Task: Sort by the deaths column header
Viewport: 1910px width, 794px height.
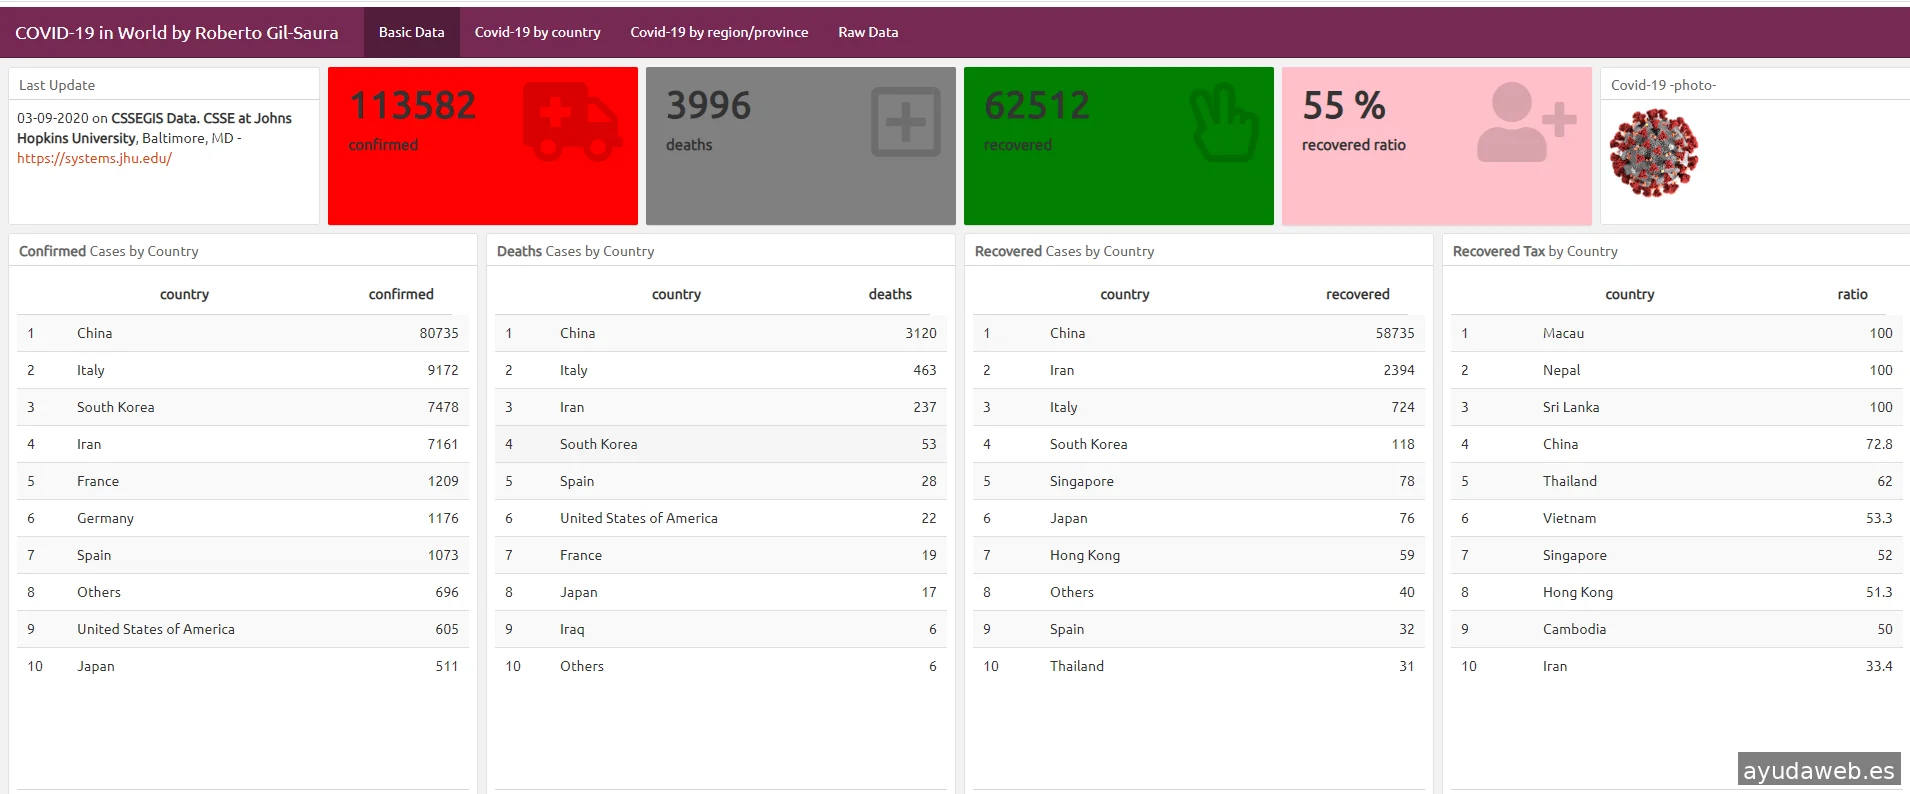Action: [x=890, y=294]
